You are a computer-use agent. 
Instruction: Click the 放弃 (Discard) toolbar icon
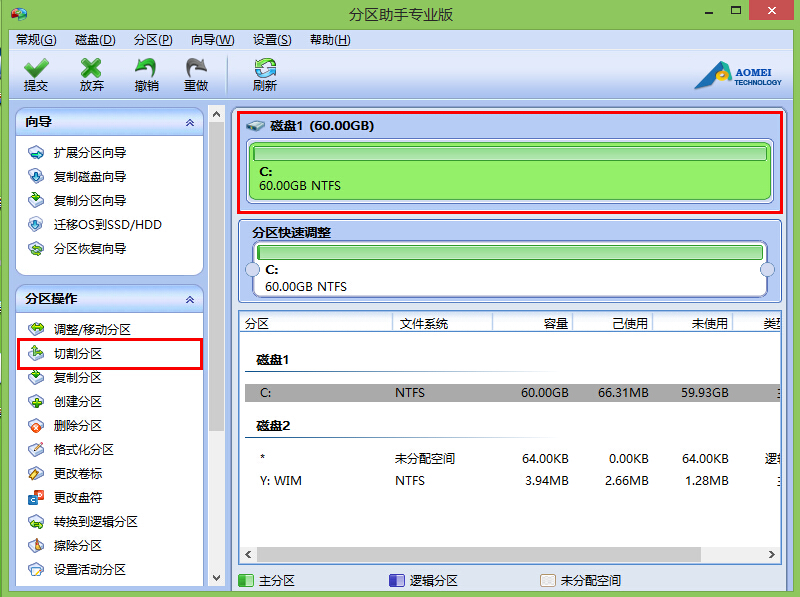click(91, 68)
